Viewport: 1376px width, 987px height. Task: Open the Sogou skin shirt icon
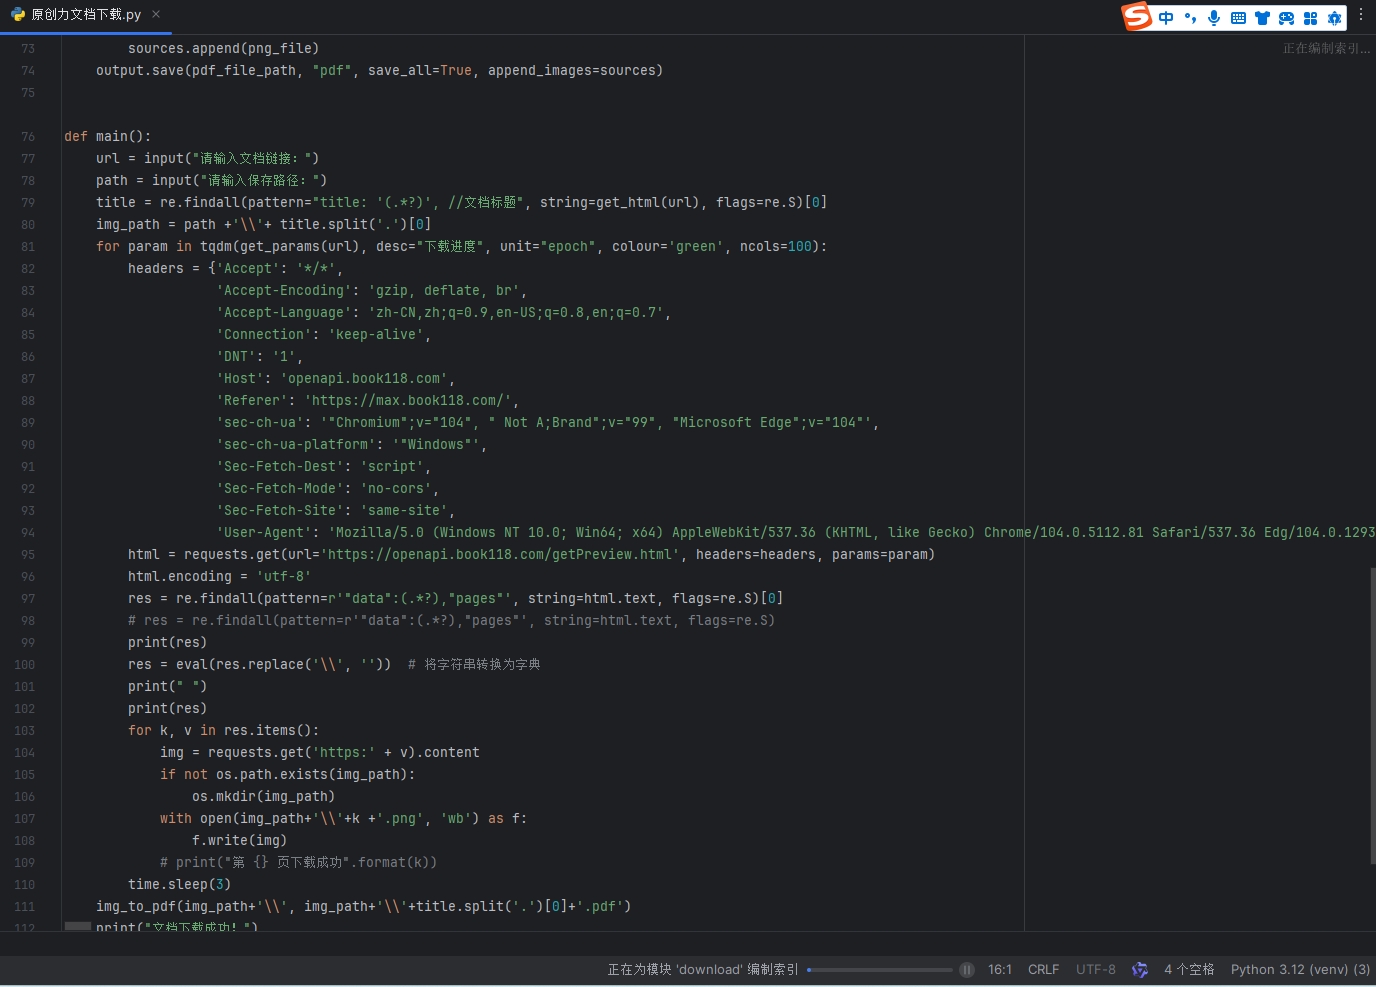tap(1262, 18)
